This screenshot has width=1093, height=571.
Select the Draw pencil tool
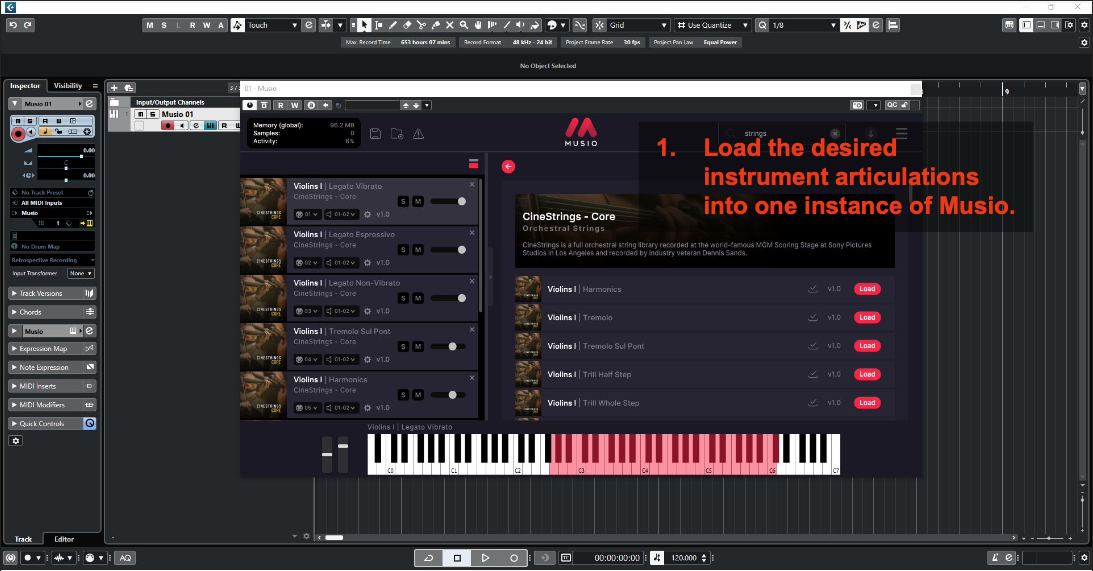coord(393,25)
